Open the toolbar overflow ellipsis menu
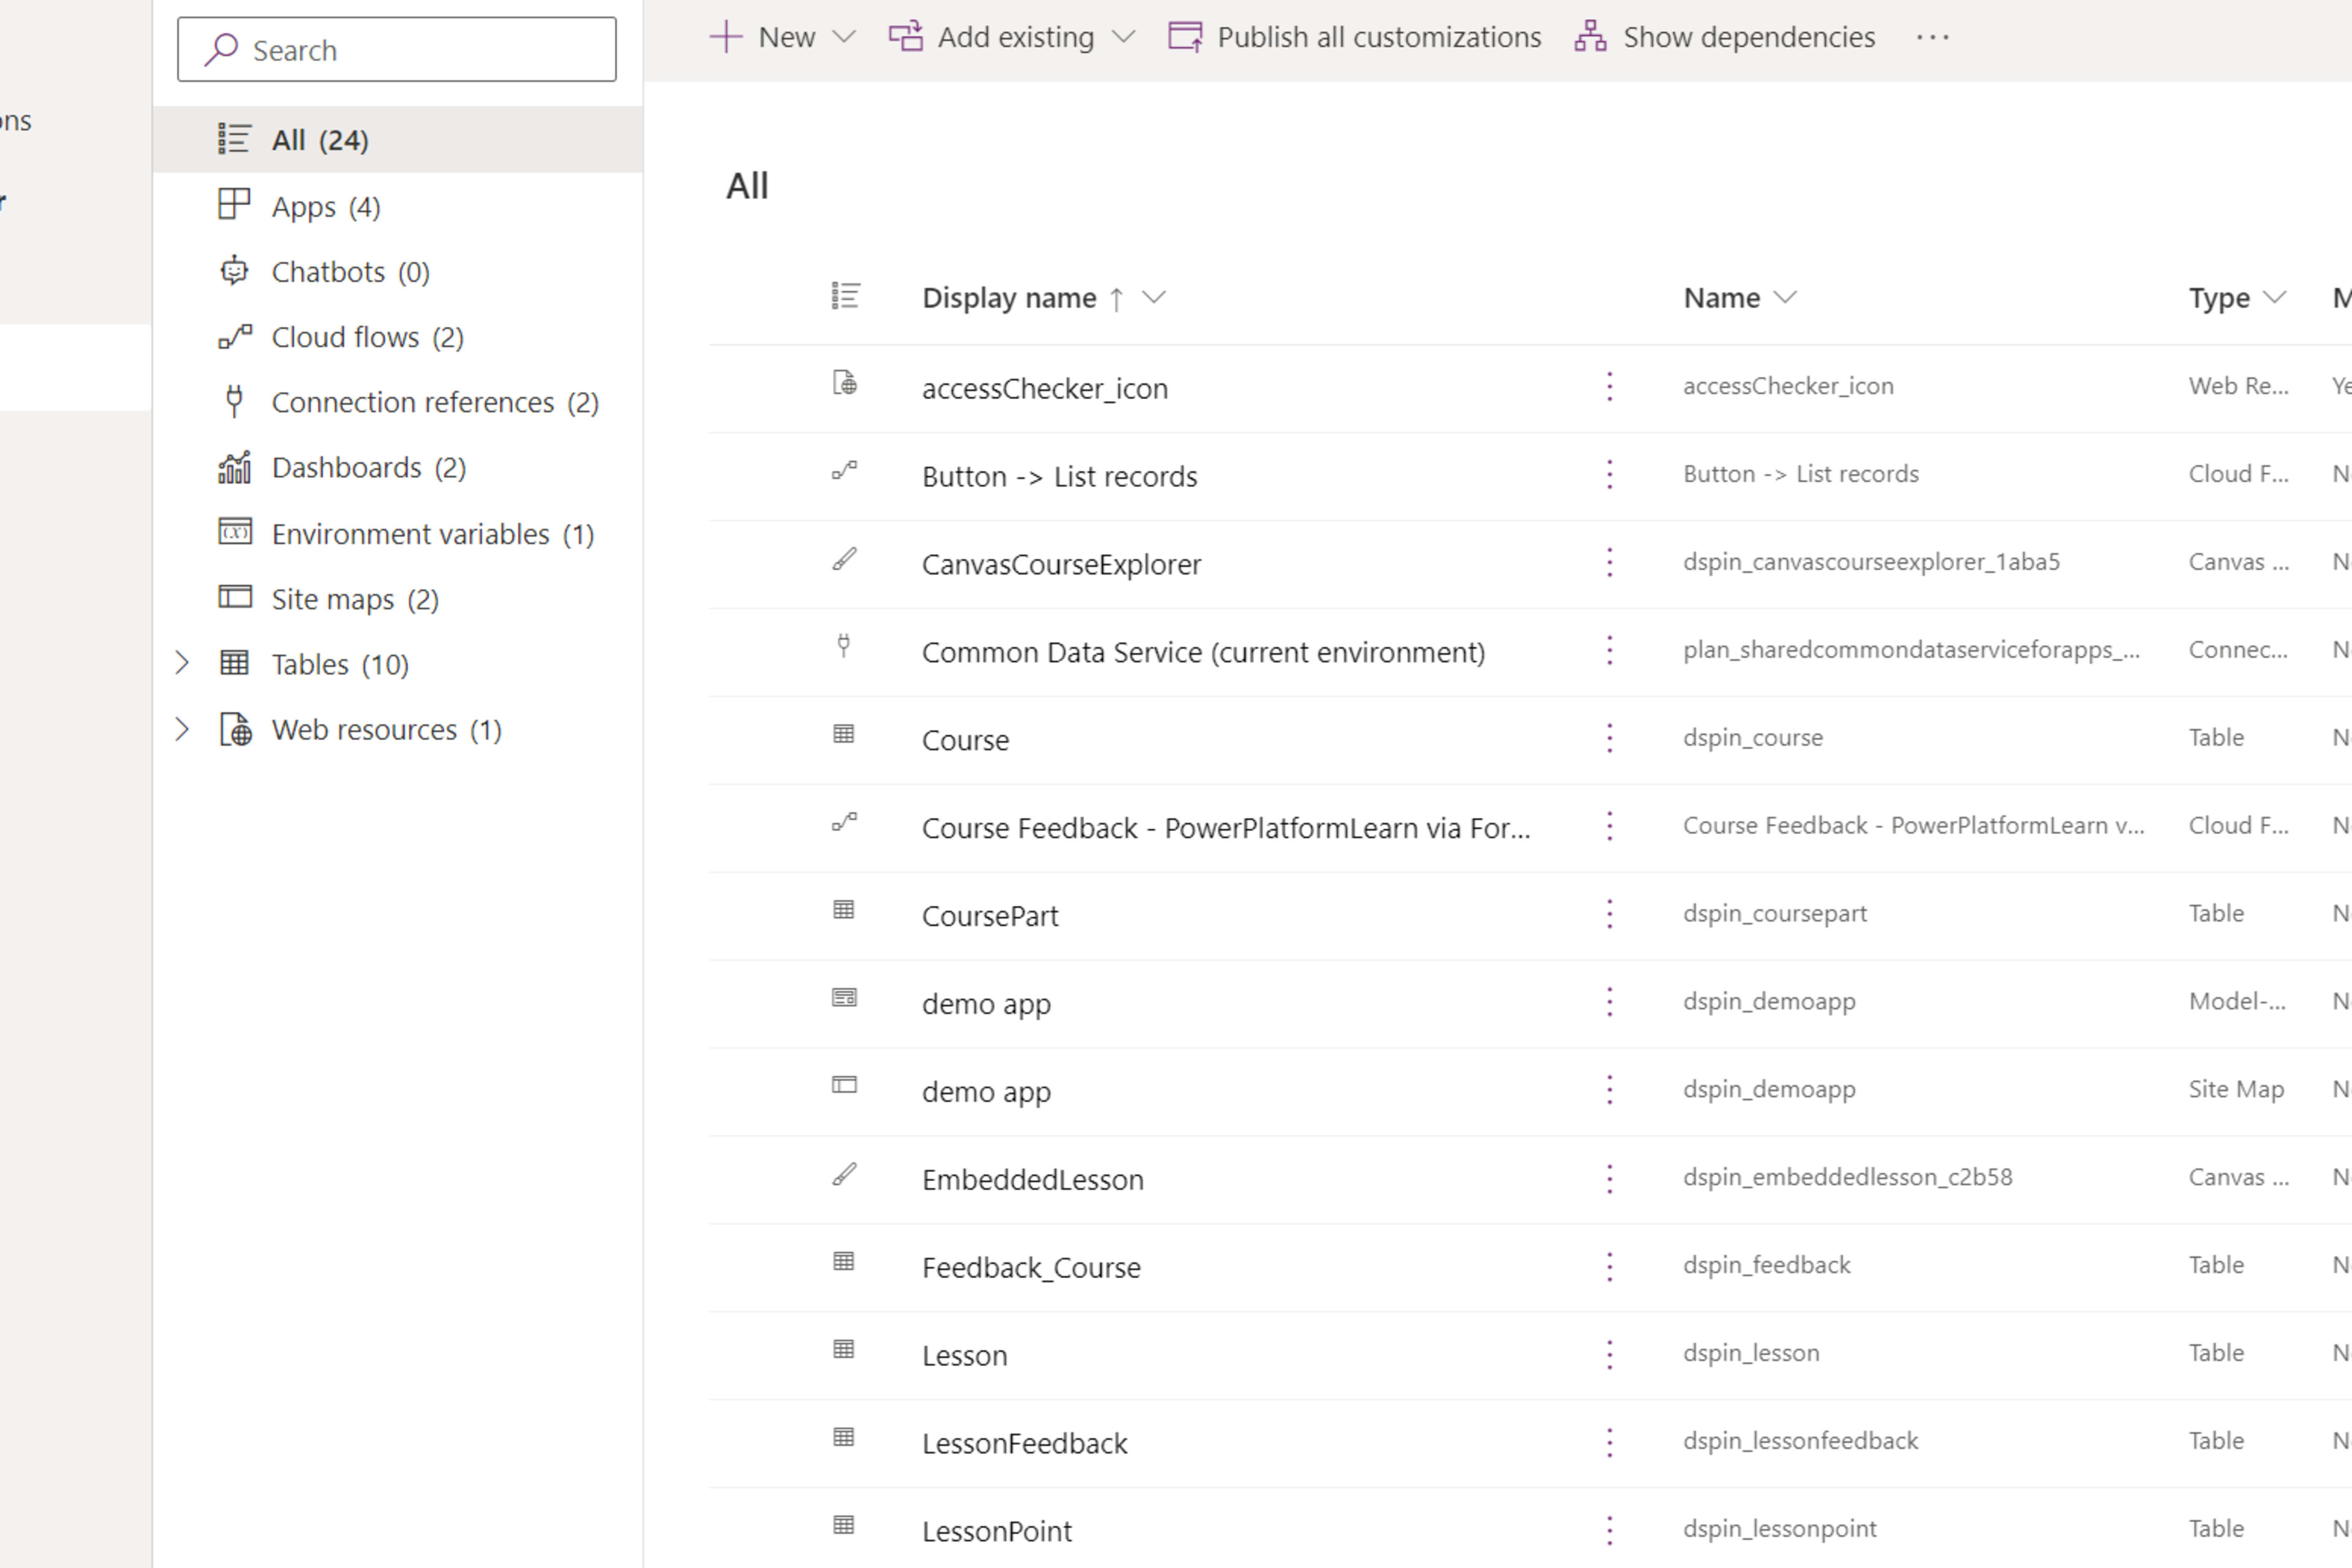Viewport: 2352px width, 1568px height. [x=1933, y=37]
